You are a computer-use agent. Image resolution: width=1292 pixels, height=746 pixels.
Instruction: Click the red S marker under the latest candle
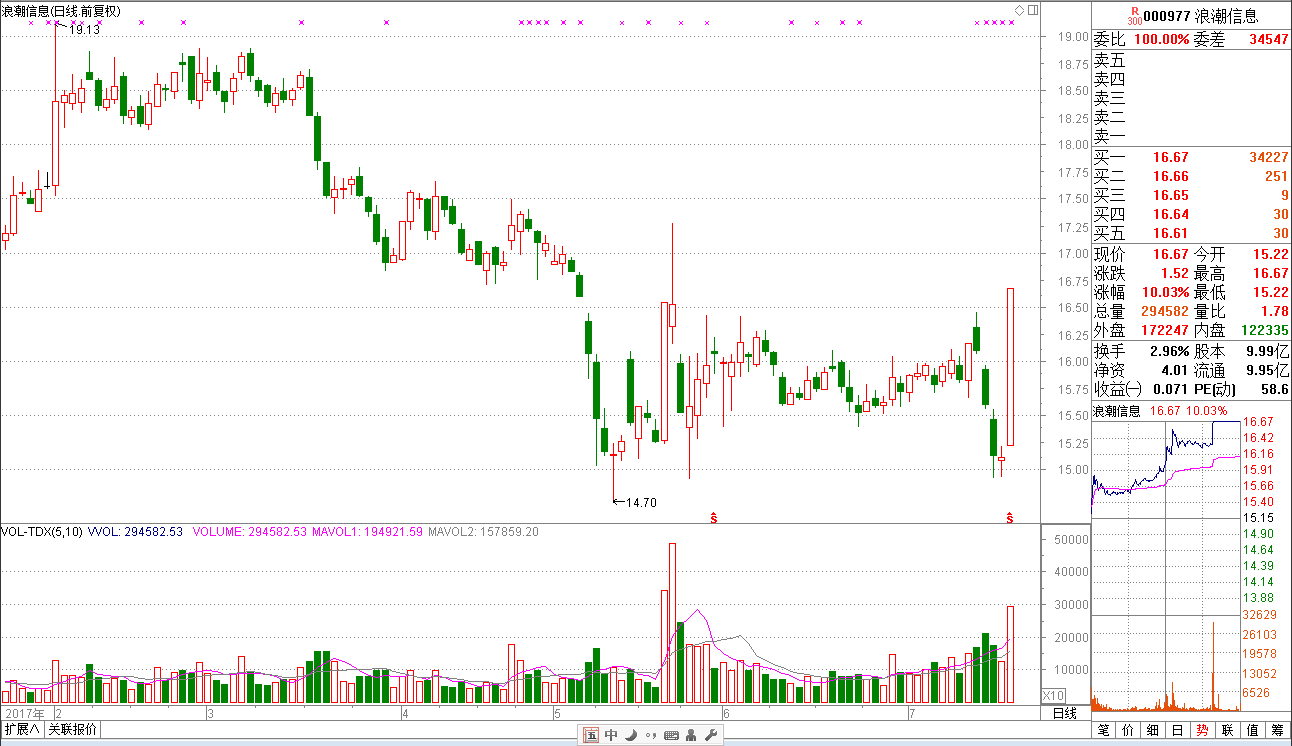pos(1011,517)
